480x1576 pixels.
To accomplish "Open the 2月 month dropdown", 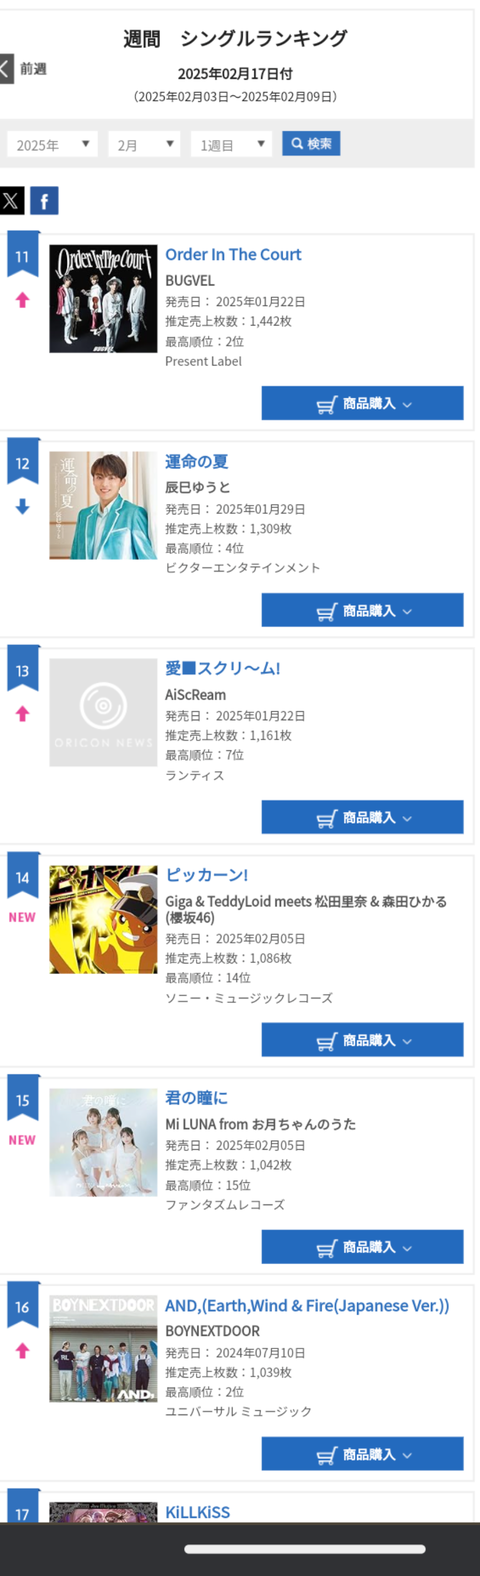I will pos(144,144).
